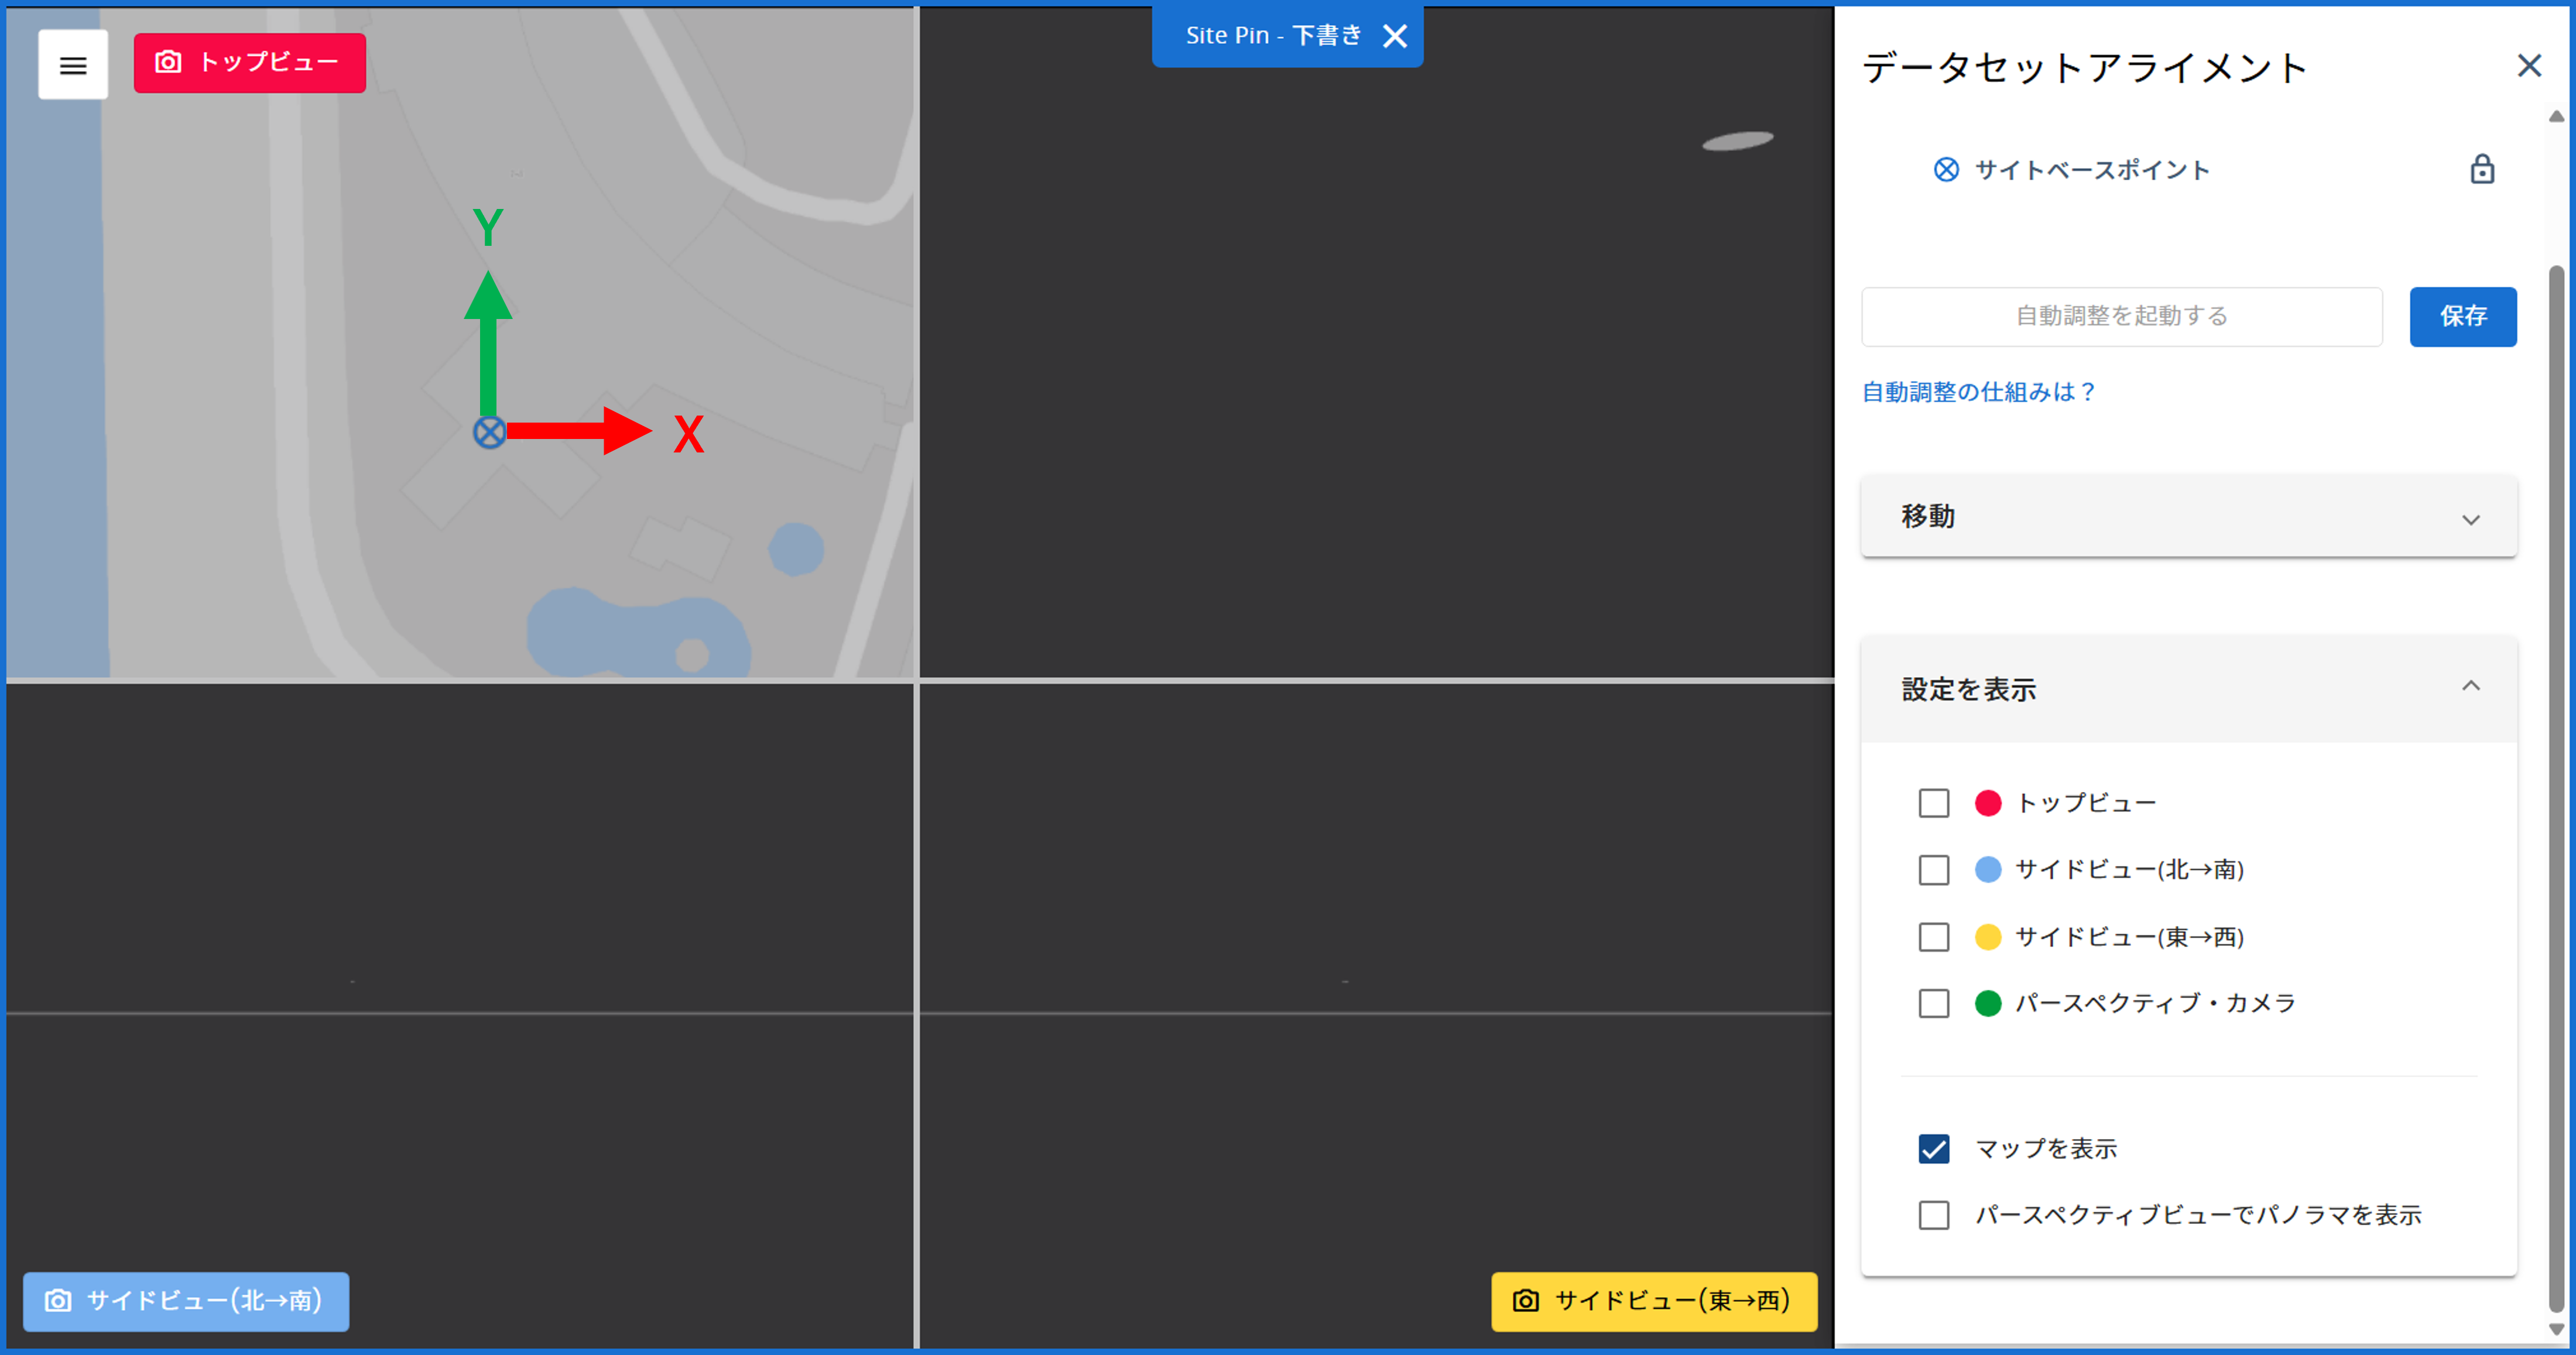The image size is (2576, 1355).
Task: Click the panel vertical scrollbar thumb
Action: click(x=2556, y=788)
